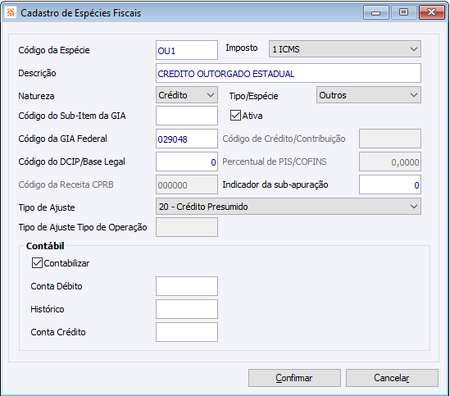
Task: Click the Conta Crédito input field
Action: point(187,332)
